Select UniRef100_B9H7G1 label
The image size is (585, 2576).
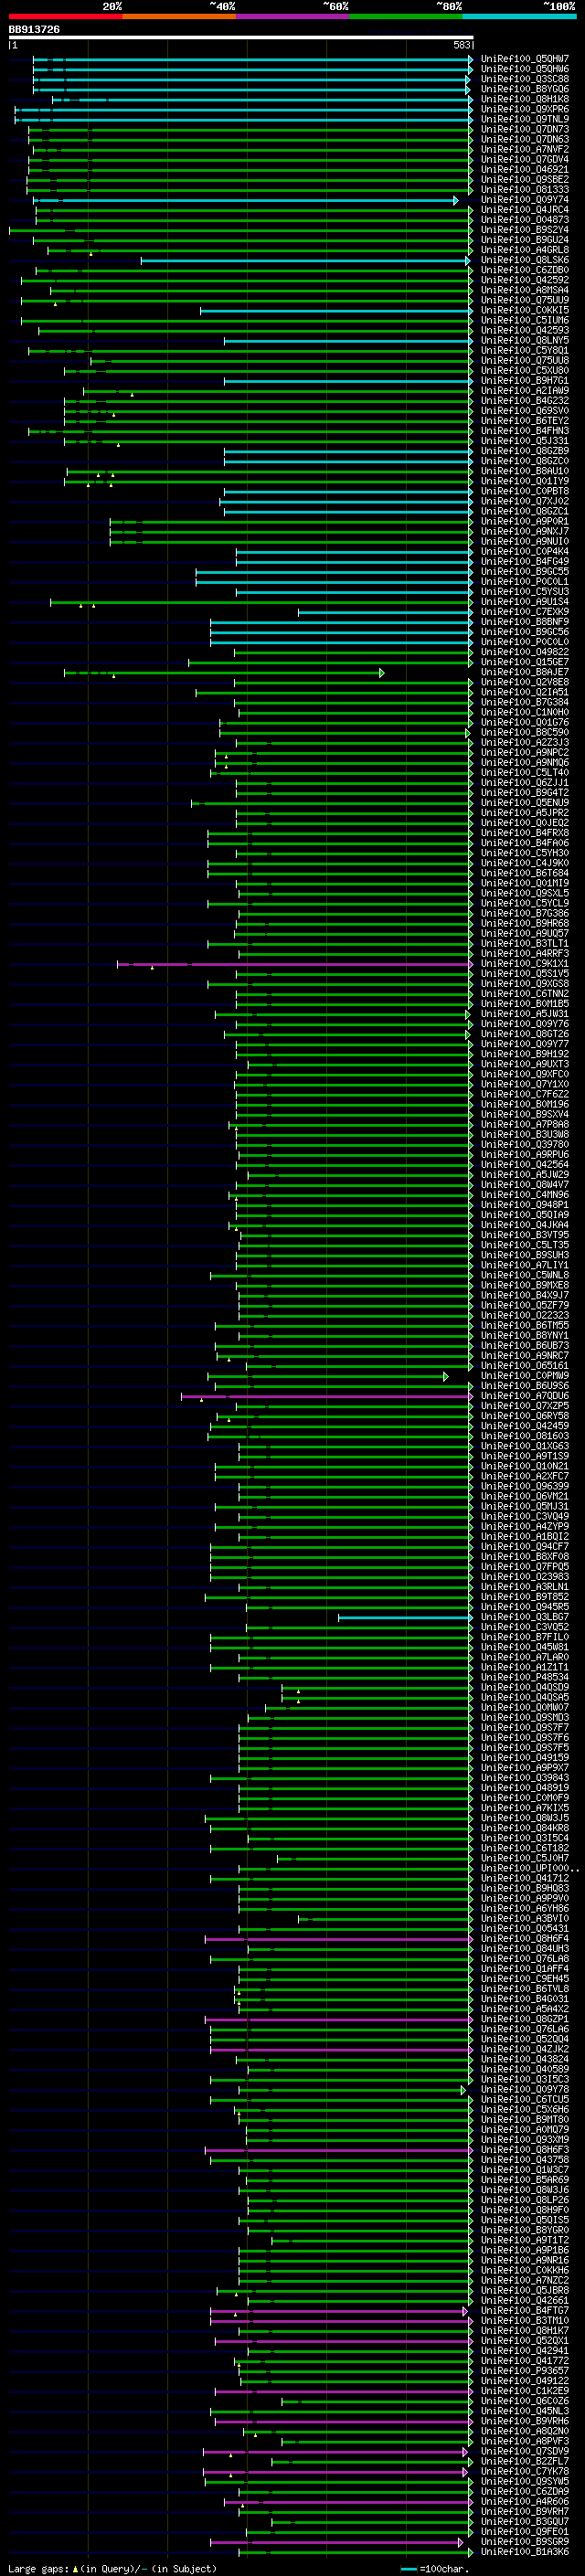525,380
